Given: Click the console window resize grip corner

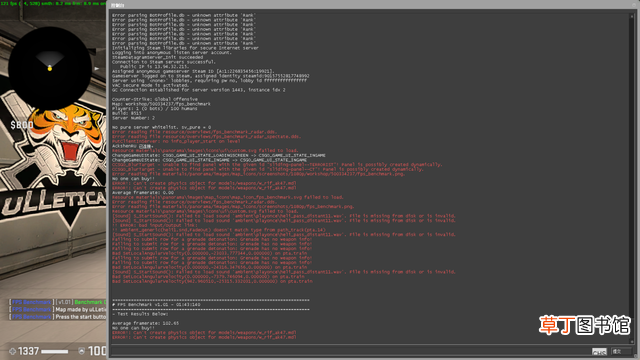Looking at the screenshot, I should coord(637,357).
